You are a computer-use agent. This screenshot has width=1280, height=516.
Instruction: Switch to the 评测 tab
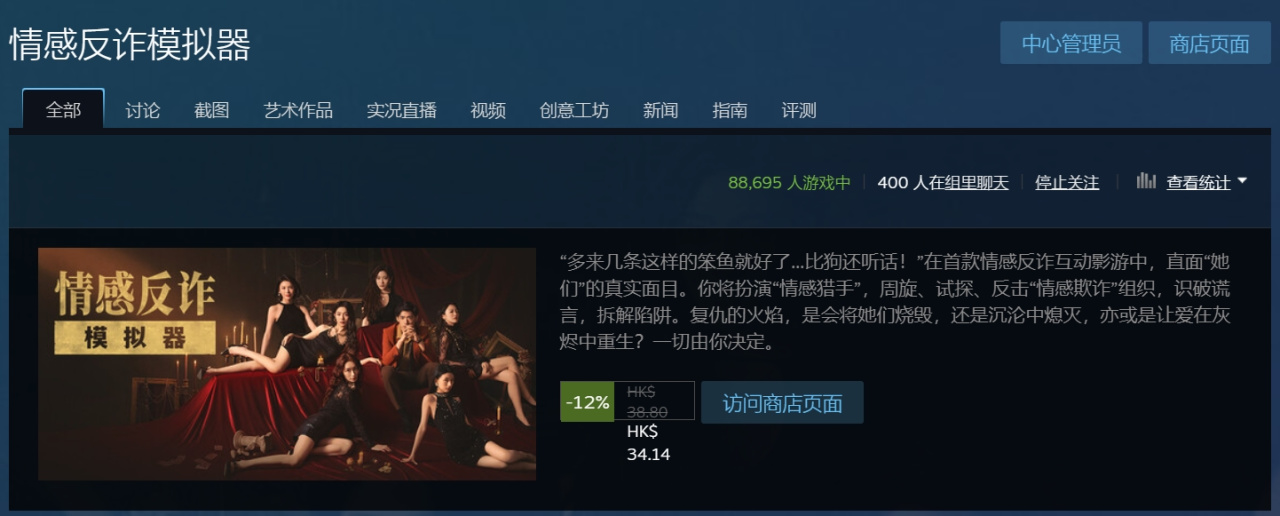click(x=799, y=110)
